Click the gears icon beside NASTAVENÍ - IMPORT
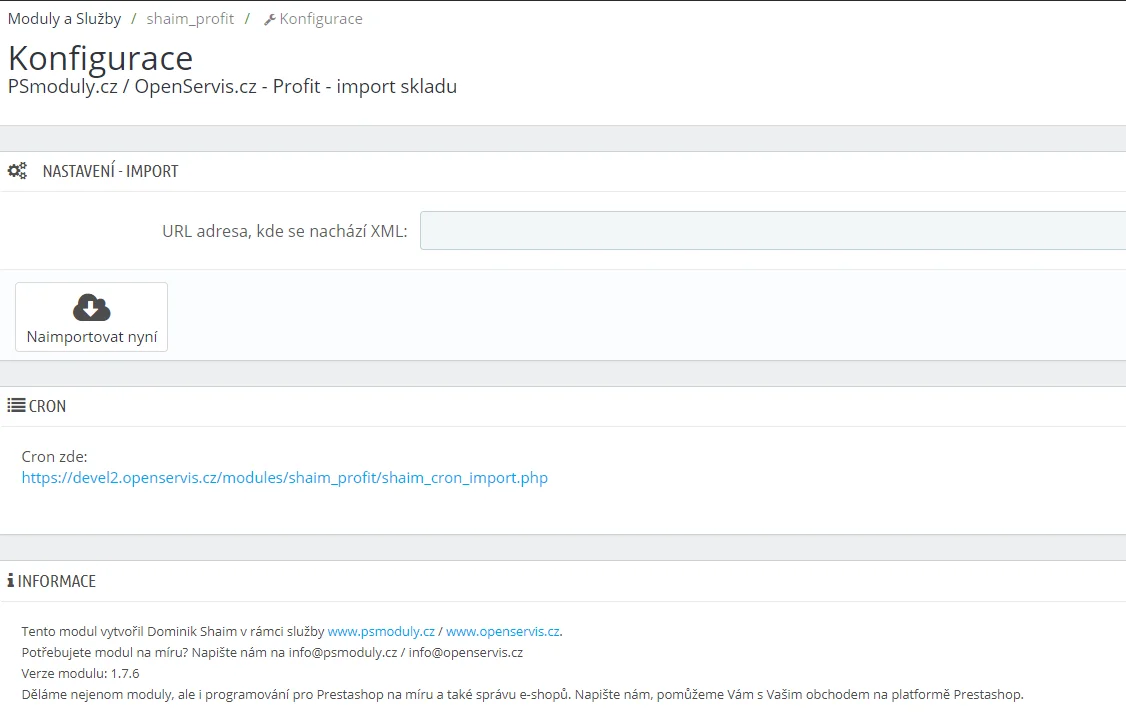 pos(17,171)
